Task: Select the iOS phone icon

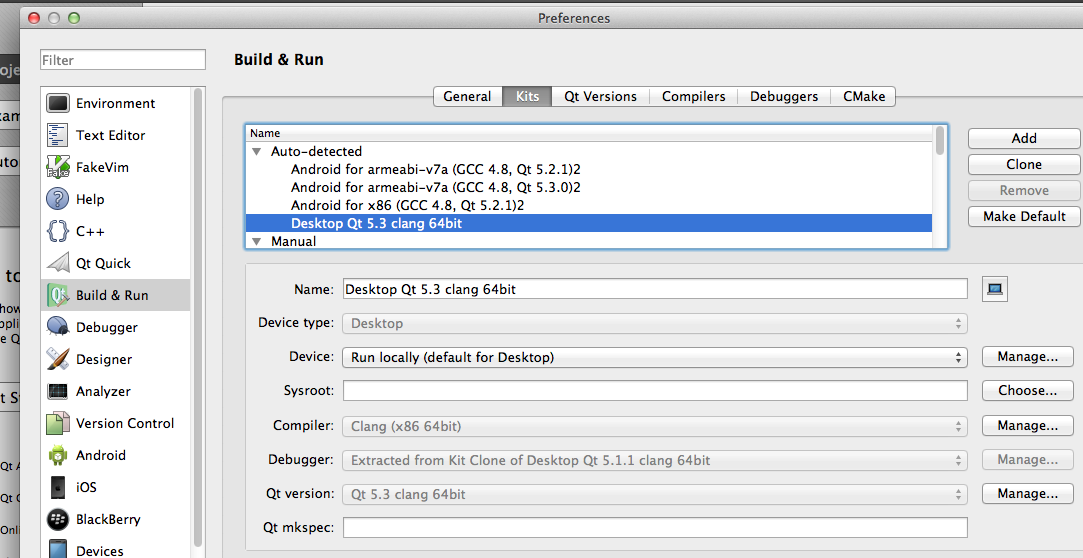Action: pyautogui.click(x=58, y=487)
